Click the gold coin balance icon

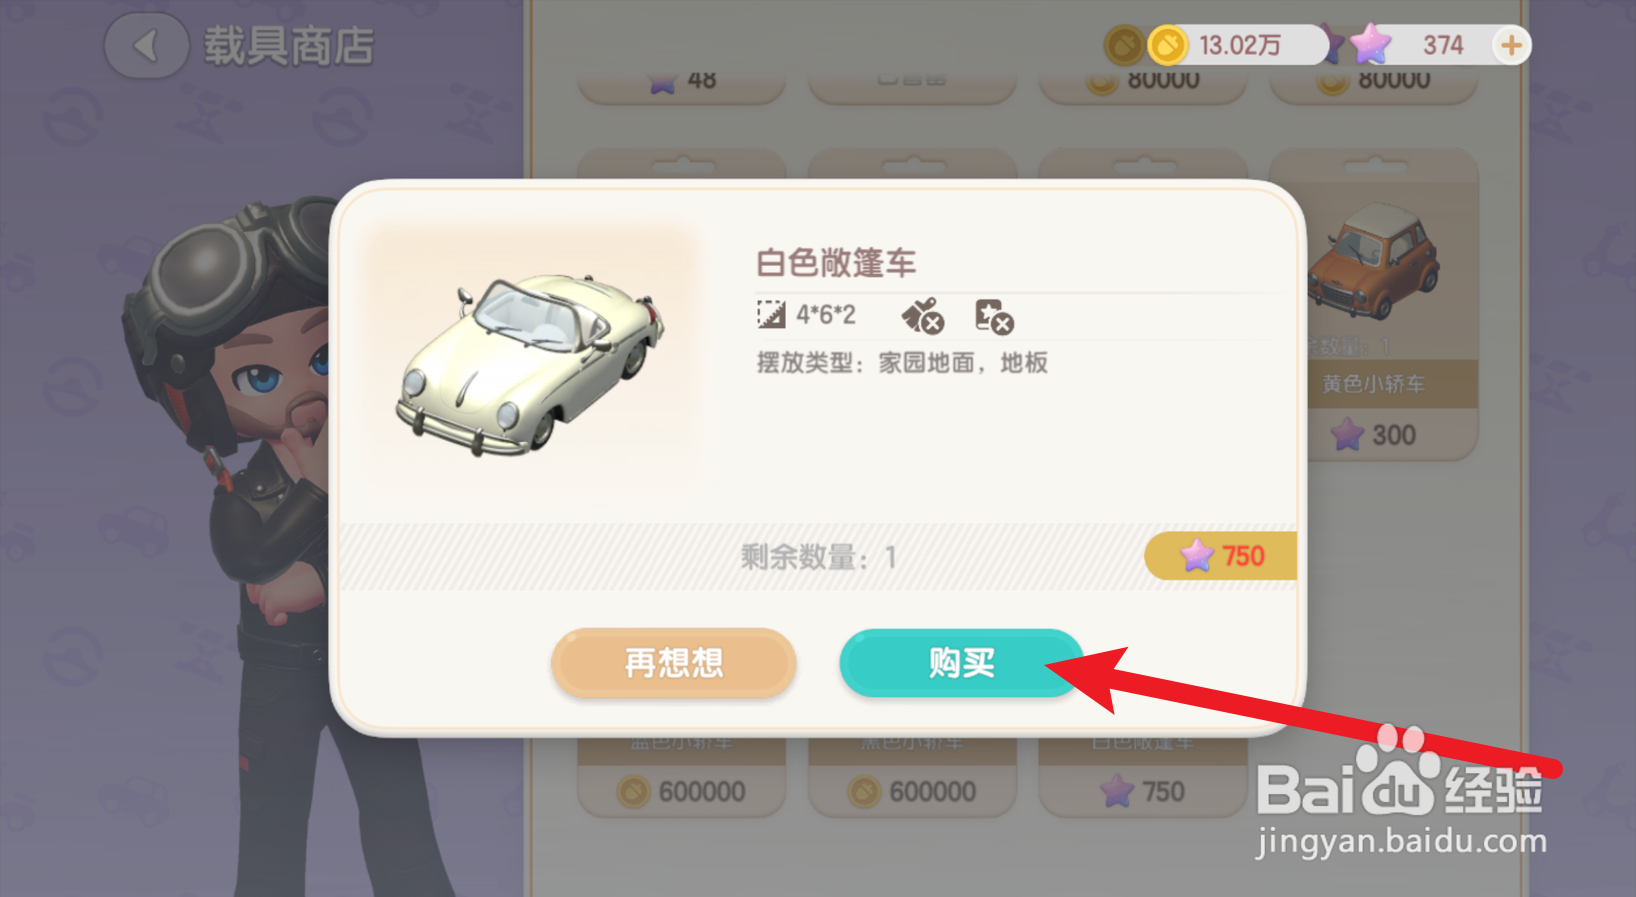pos(1166,45)
